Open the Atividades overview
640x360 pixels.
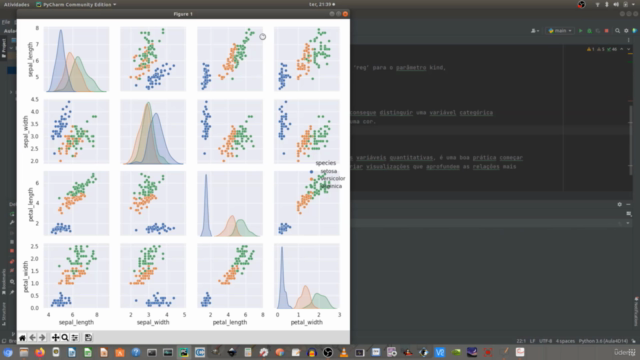pyautogui.click(x=16, y=4)
